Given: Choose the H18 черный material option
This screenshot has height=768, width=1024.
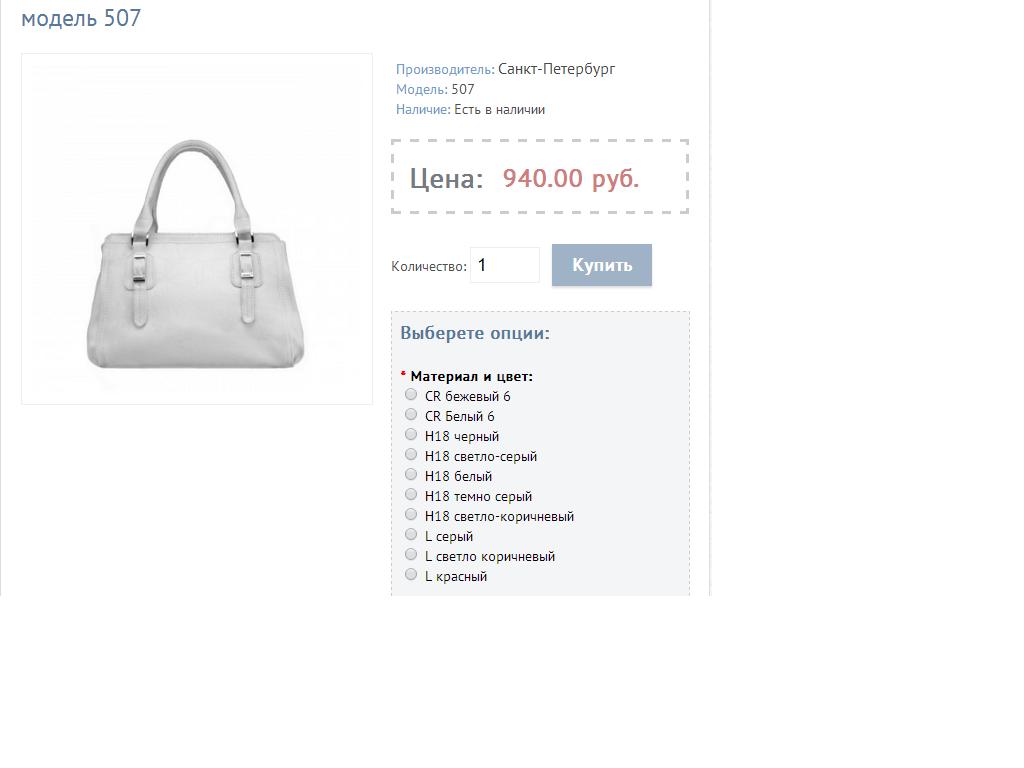Looking at the screenshot, I should 411,434.
